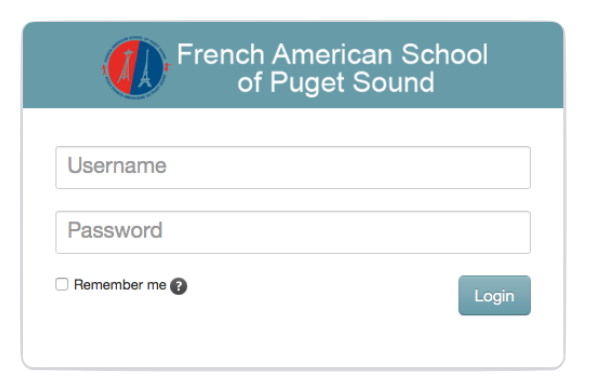The height and width of the screenshot is (389, 589).
Task: Place cursor in the first text box
Action: coord(293,167)
